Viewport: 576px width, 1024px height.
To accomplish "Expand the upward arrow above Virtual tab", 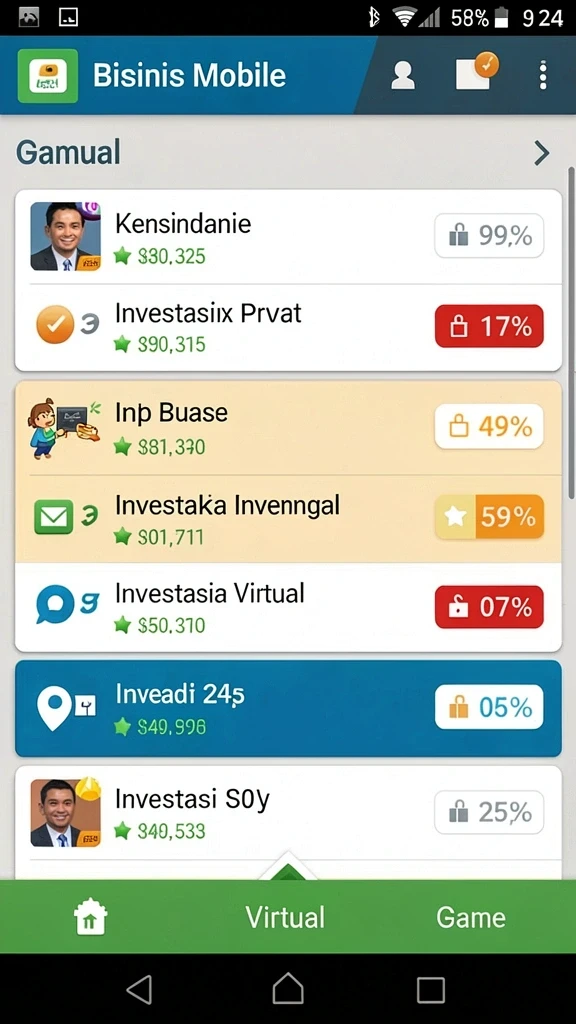I will pyautogui.click(x=288, y=866).
